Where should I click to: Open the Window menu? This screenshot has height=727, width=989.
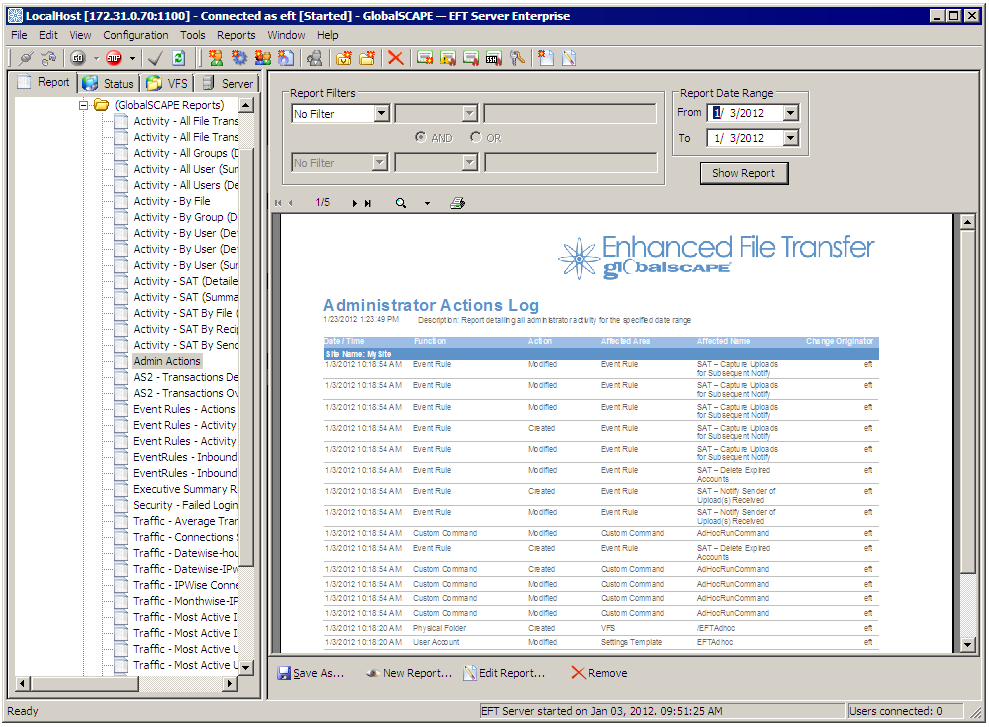point(286,35)
